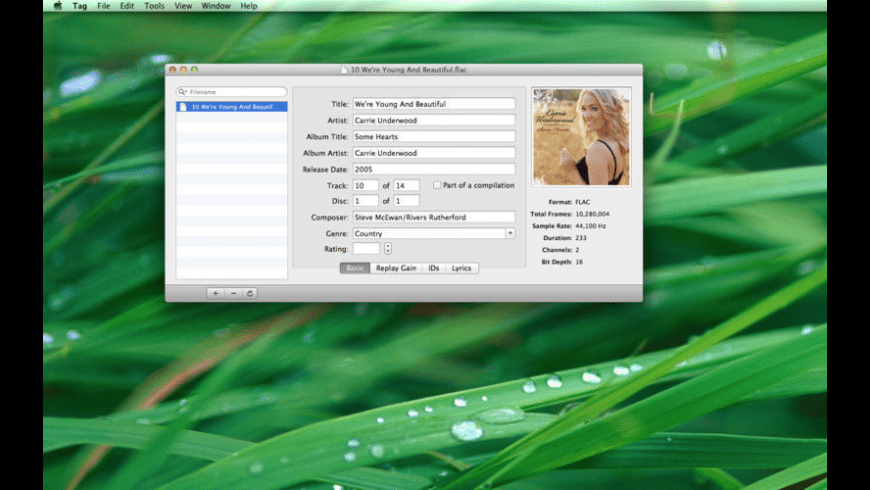The height and width of the screenshot is (490, 870).
Task: Click the Rating field
Action: point(366,249)
